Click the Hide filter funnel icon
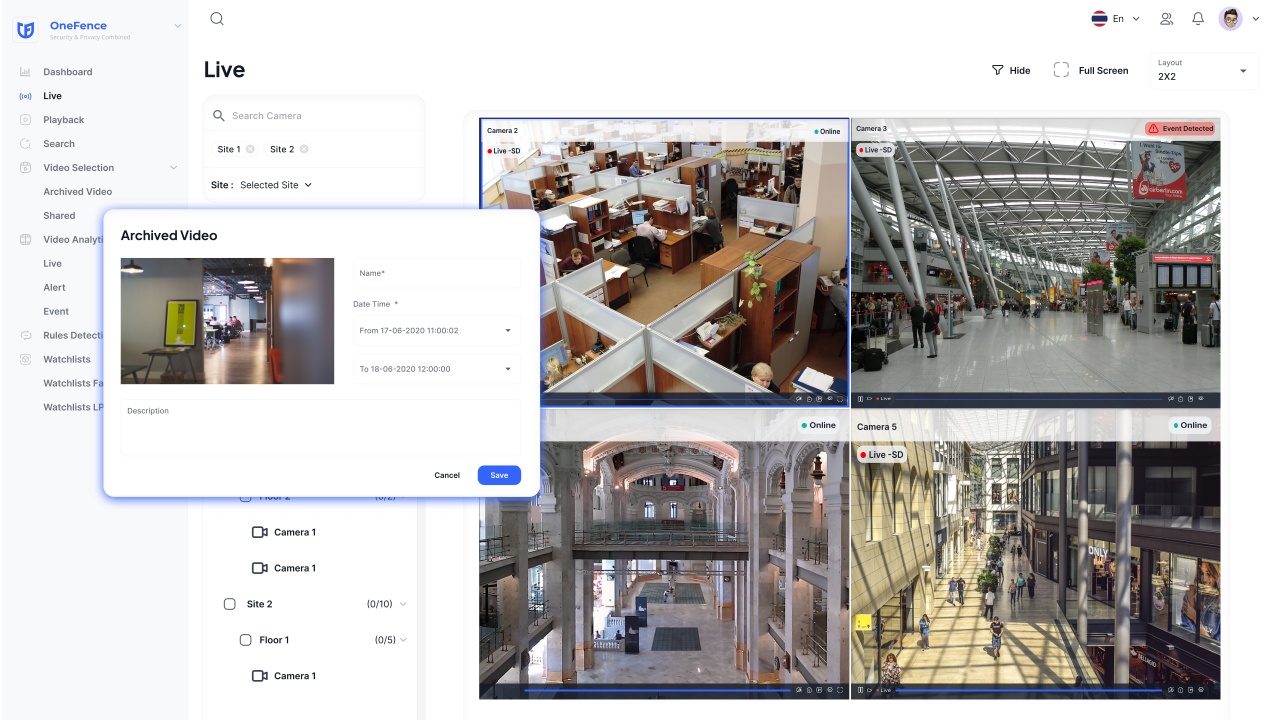Viewport: 1280px width, 720px height. point(997,71)
